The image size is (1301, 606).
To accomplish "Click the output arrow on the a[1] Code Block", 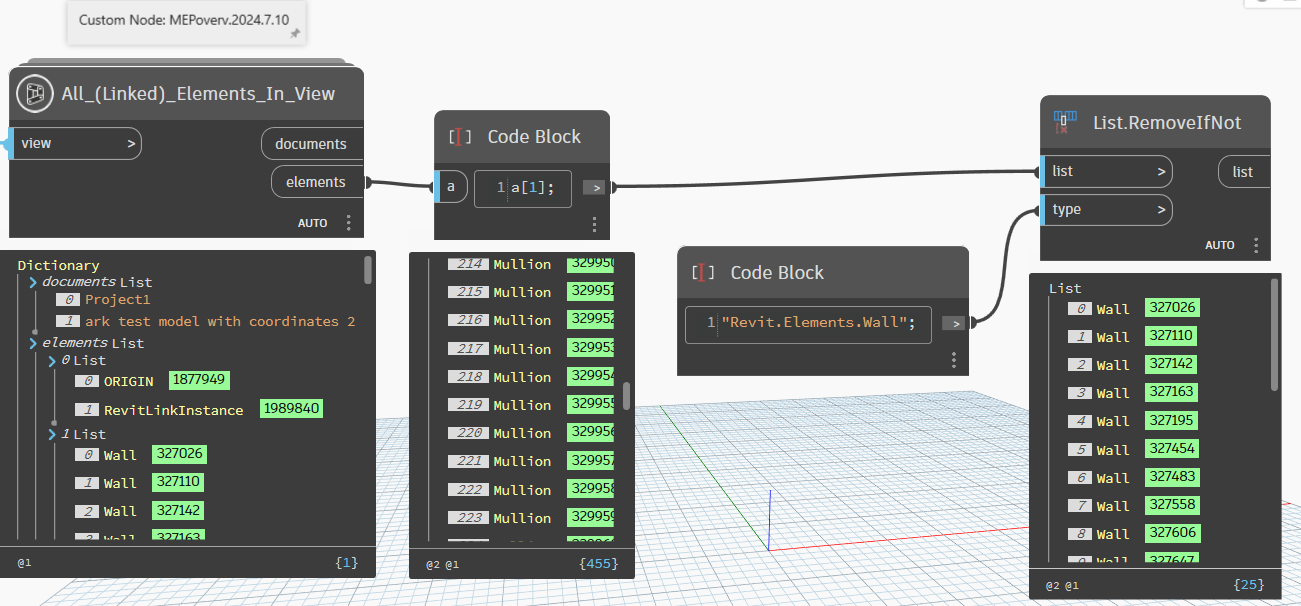I will click(595, 186).
